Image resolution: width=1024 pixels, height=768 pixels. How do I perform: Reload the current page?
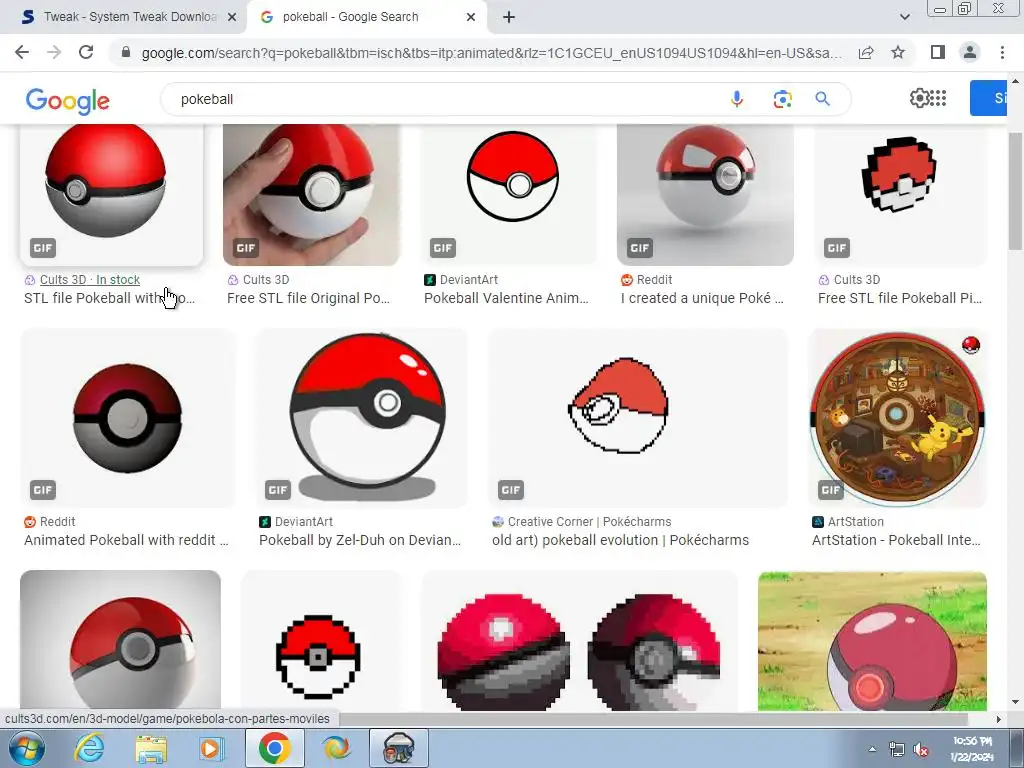click(86, 52)
